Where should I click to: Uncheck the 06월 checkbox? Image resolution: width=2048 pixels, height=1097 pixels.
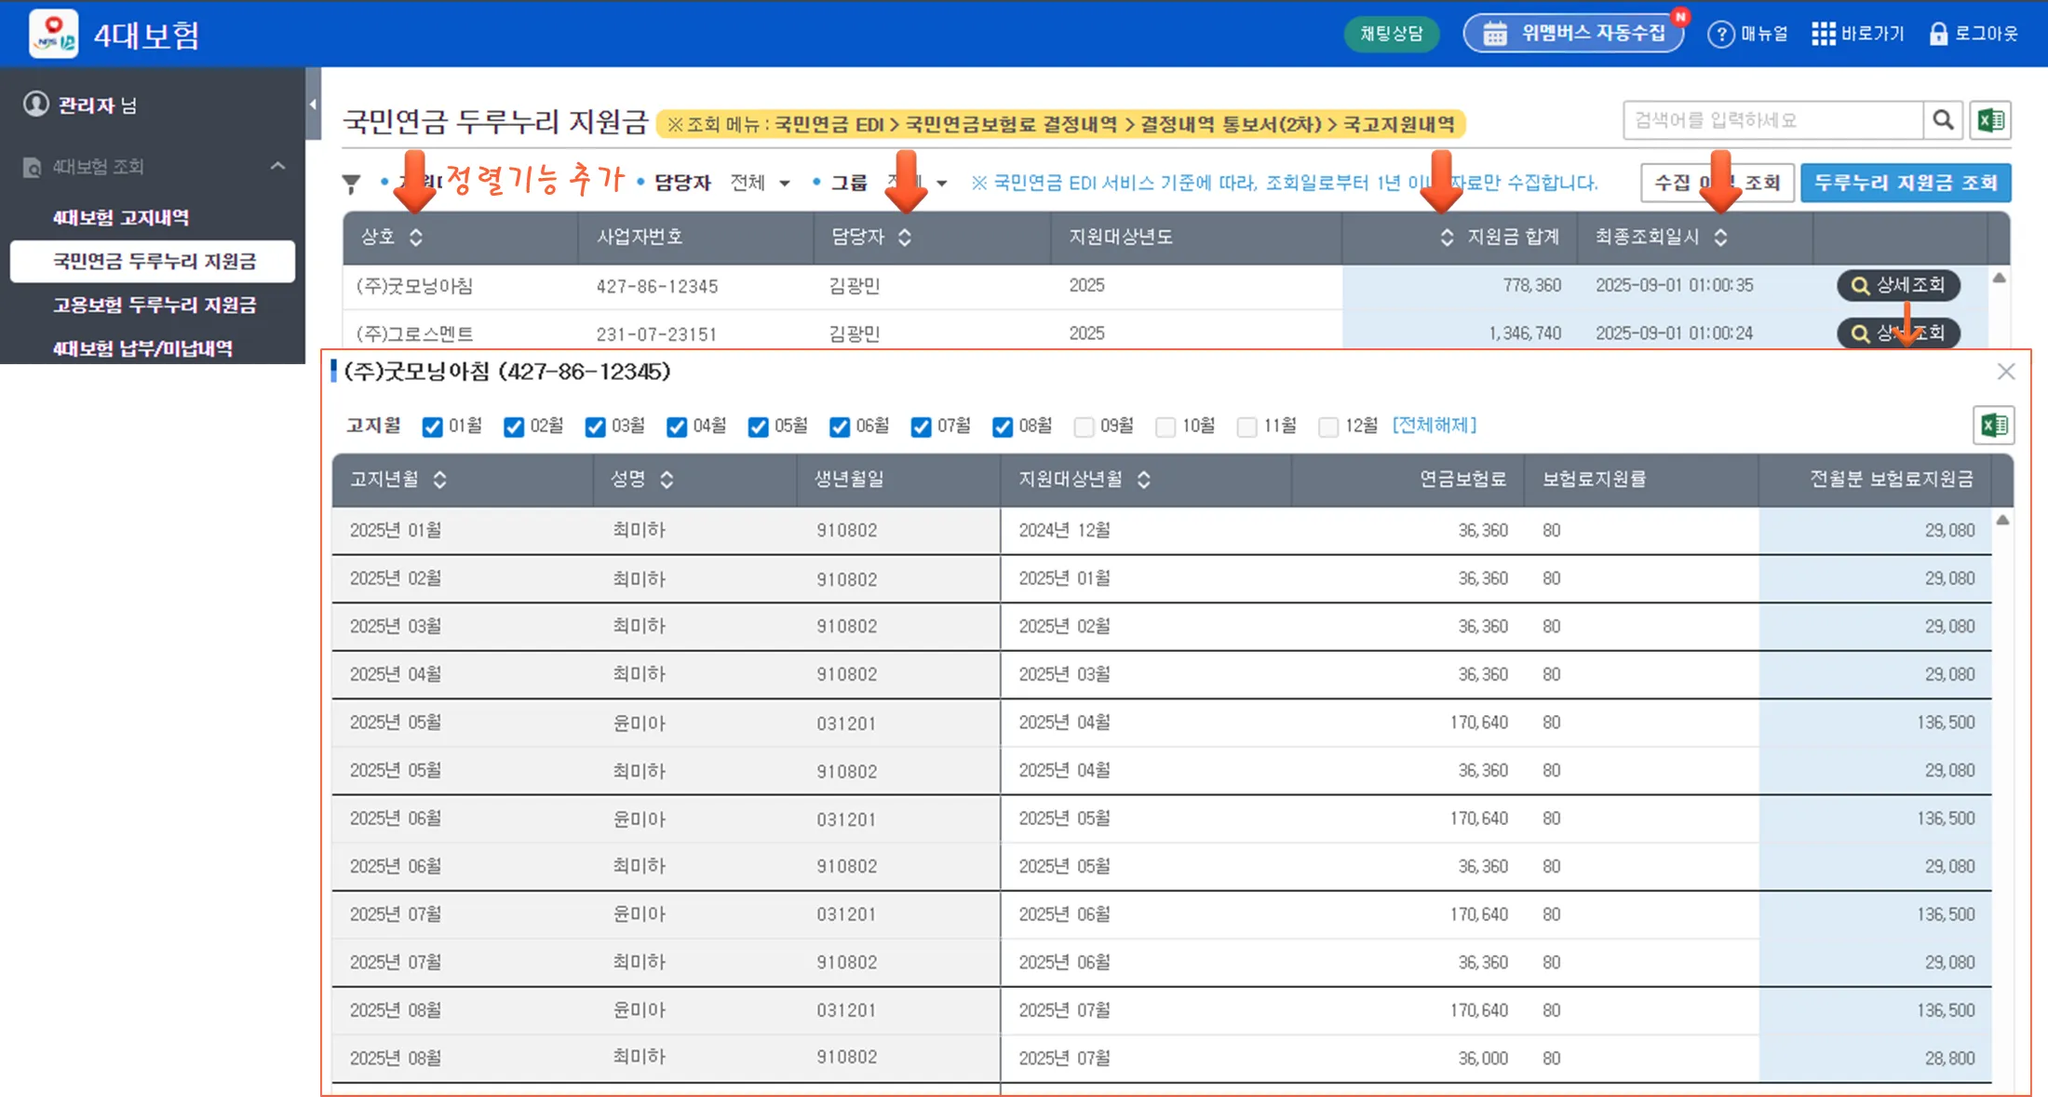[840, 427]
